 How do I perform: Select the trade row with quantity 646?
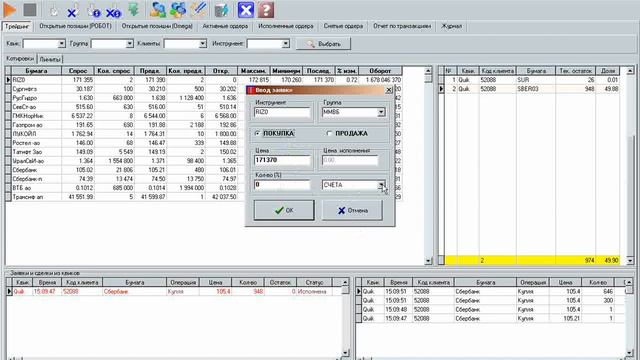coord(490,291)
